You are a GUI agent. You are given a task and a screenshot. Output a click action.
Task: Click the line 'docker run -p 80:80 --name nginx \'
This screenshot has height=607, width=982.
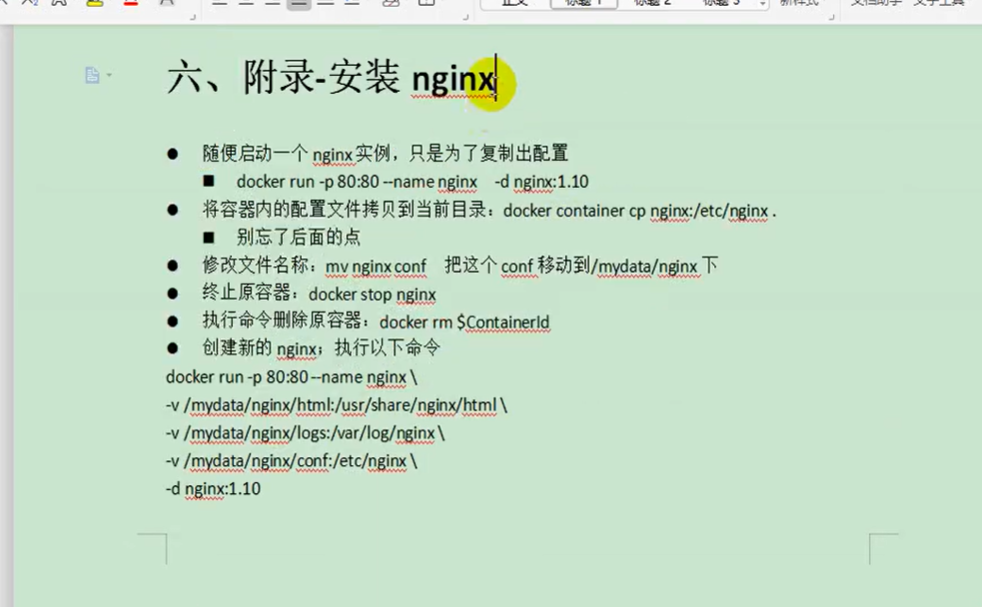pyautogui.click(x=291, y=377)
